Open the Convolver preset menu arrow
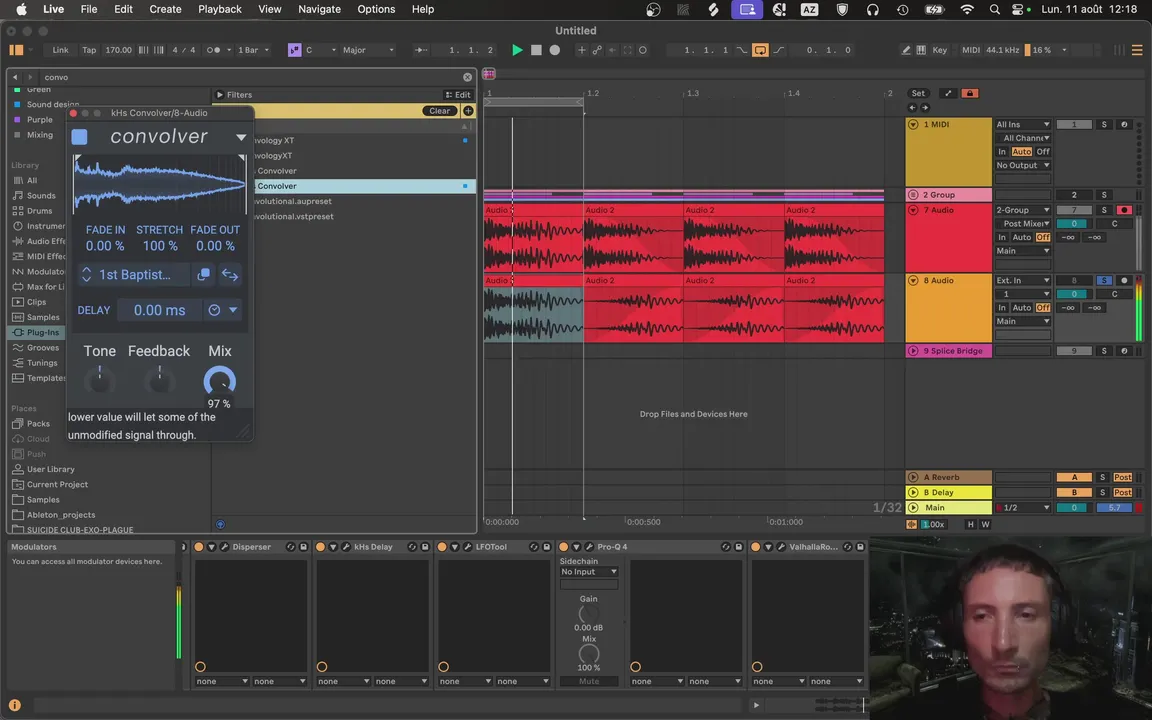 240,137
